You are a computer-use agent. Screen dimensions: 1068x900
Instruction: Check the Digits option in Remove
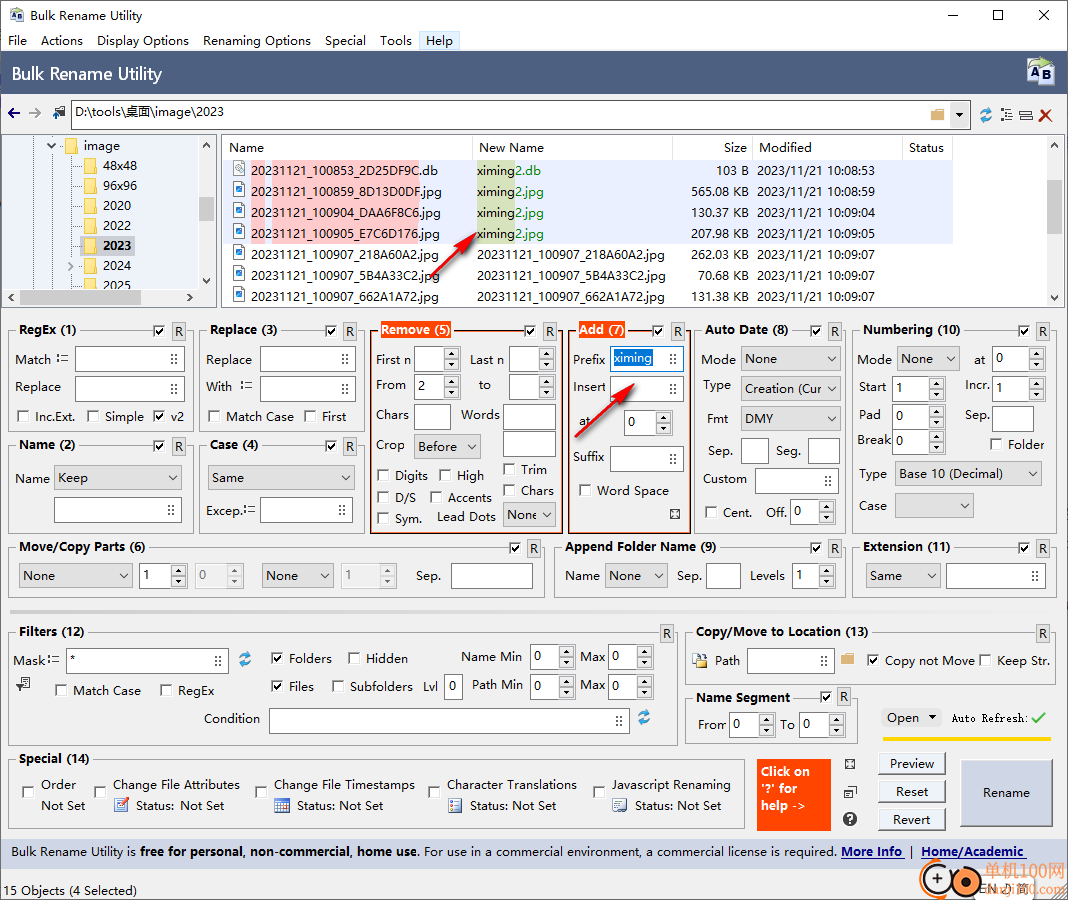pyautogui.click(x=383, y=476)
